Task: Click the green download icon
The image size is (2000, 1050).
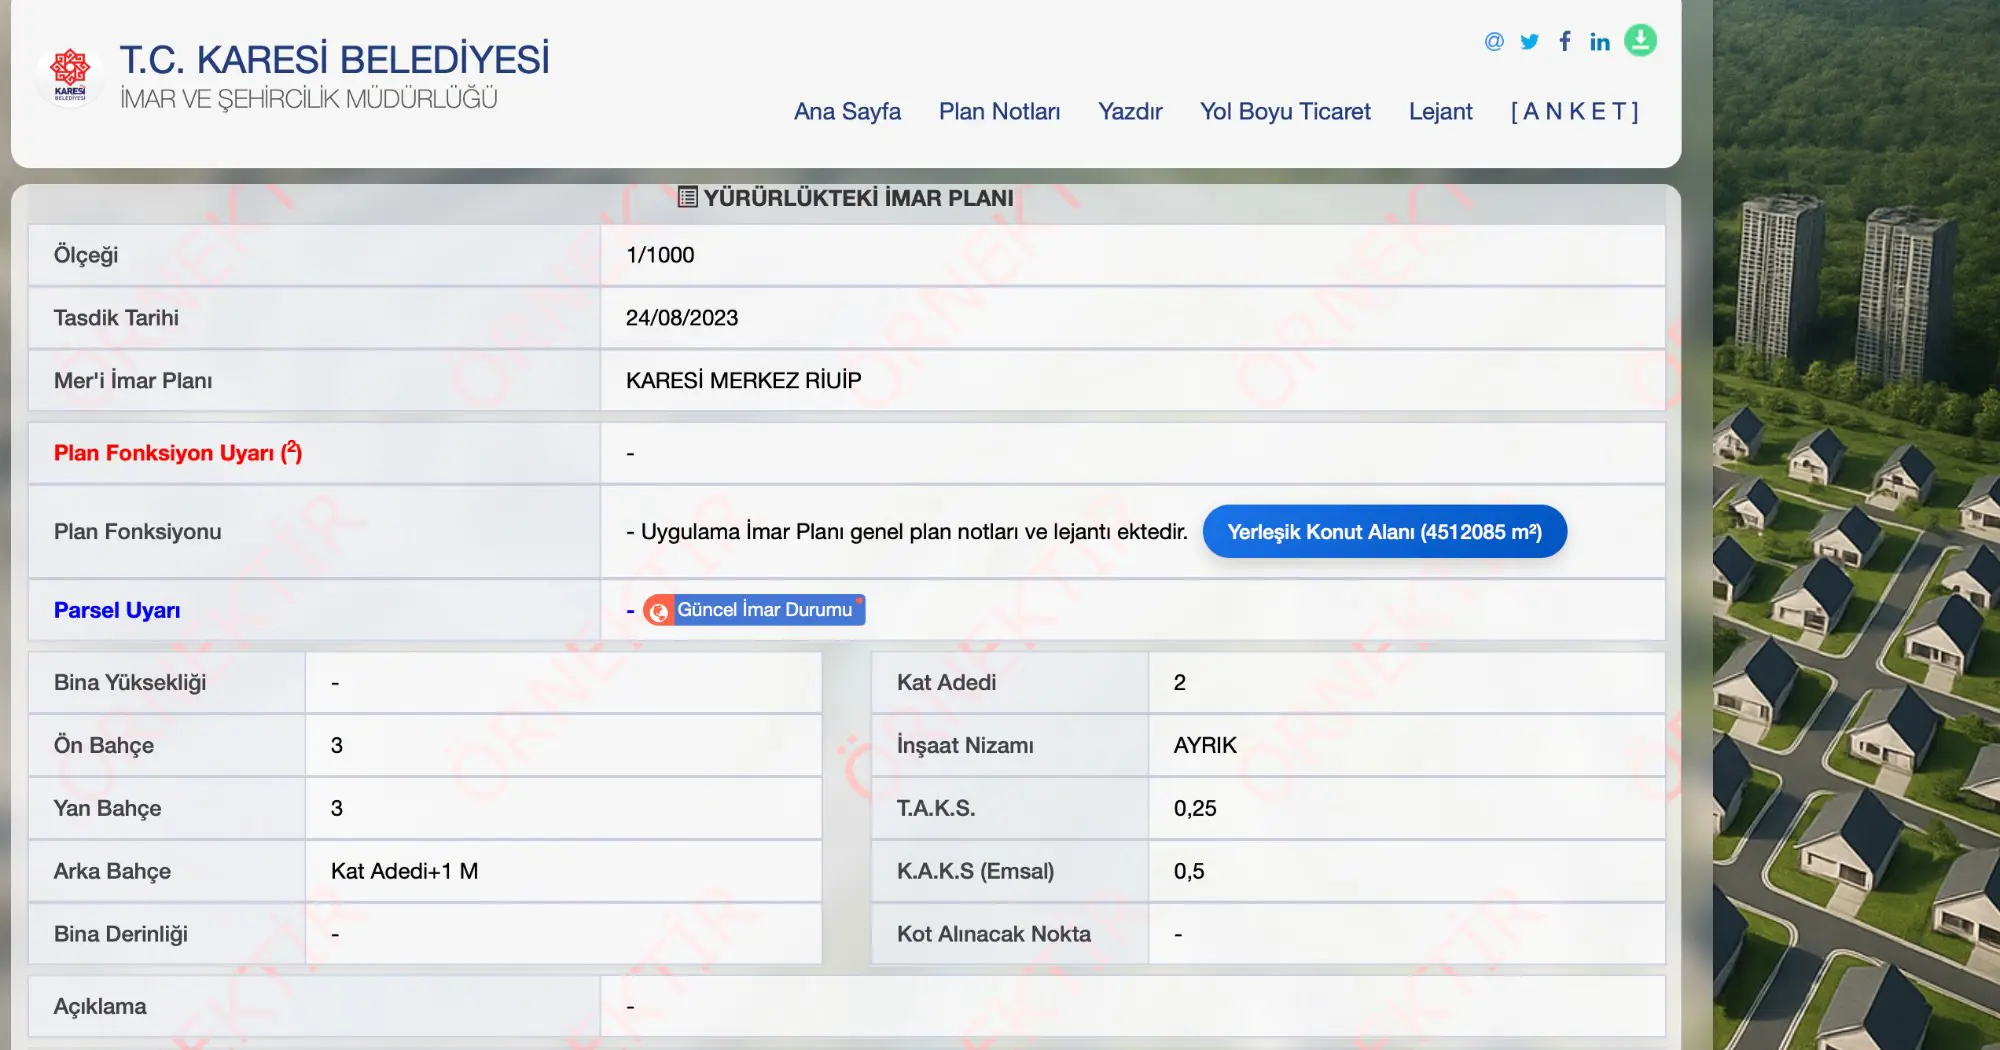Action: click(x=1640, y=40)
